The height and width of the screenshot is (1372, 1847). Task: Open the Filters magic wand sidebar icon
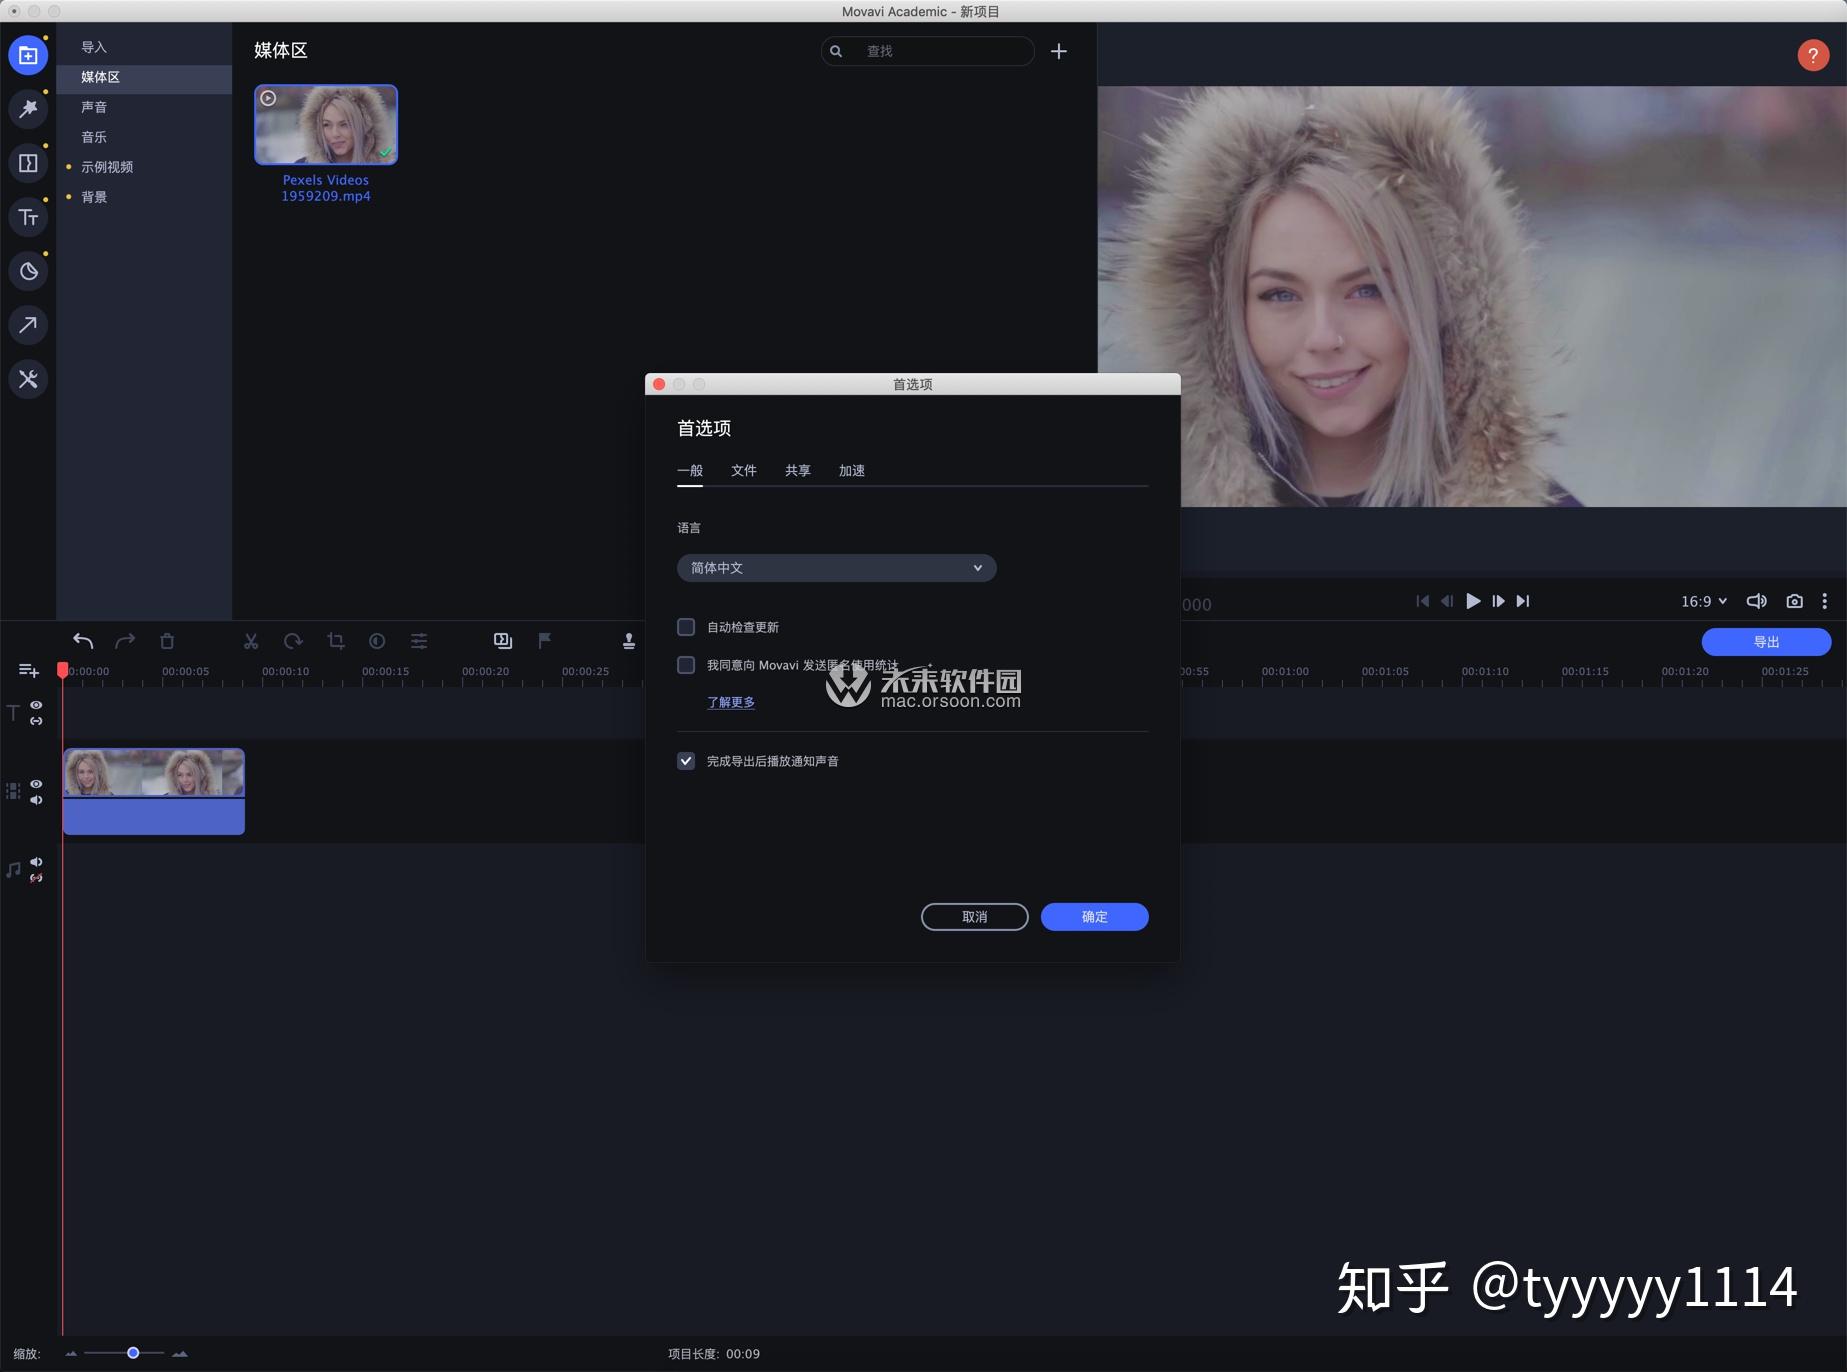coord(28,109)
